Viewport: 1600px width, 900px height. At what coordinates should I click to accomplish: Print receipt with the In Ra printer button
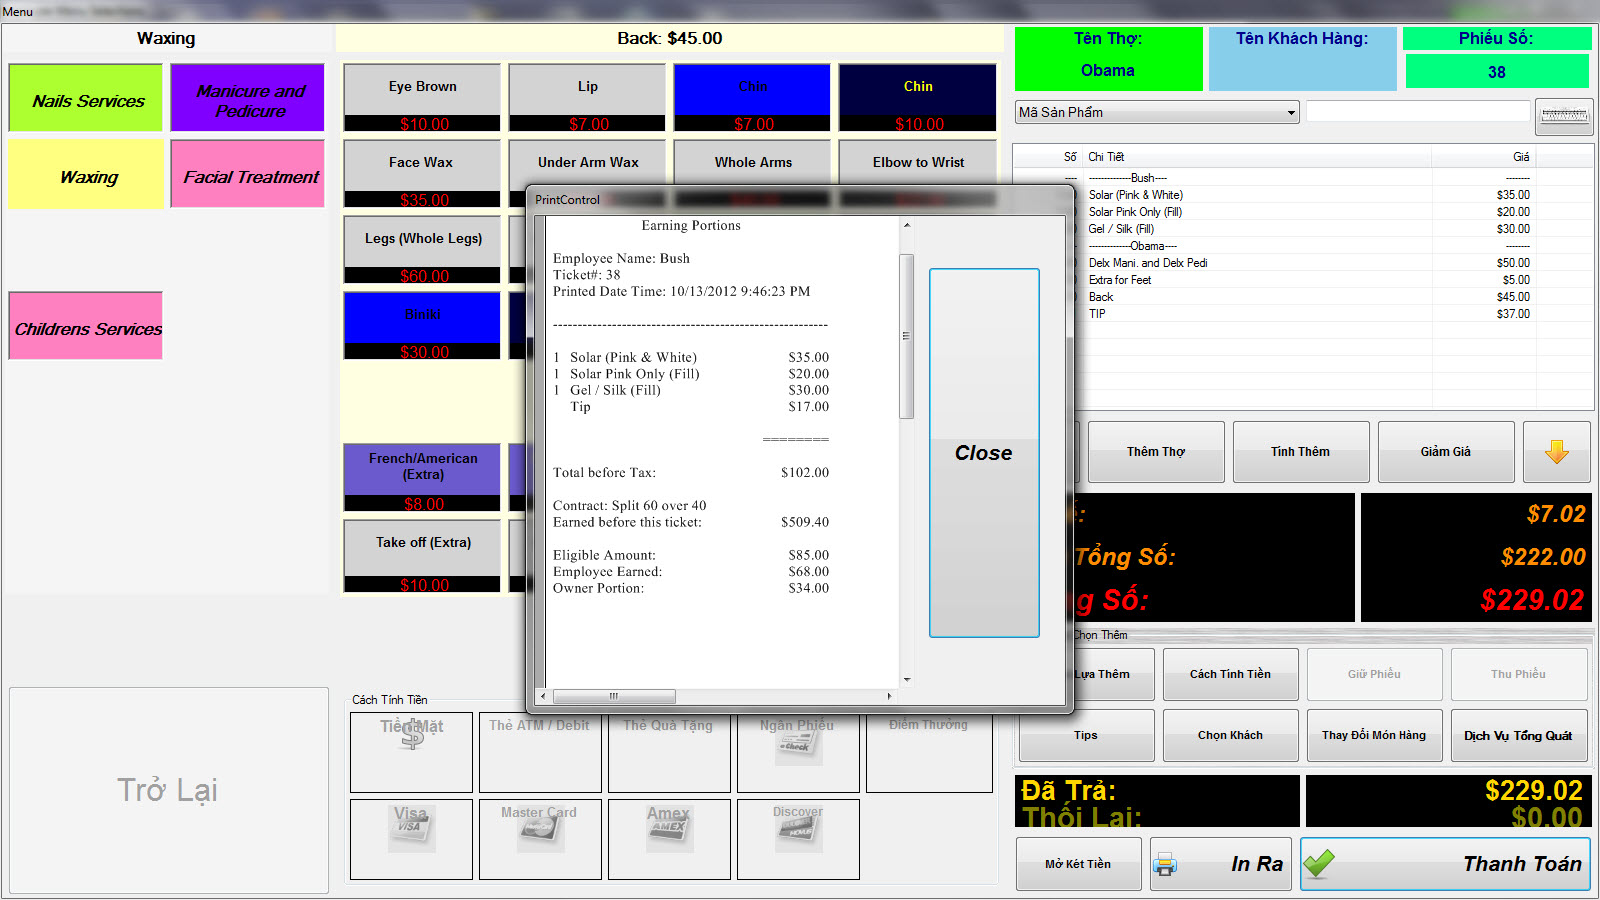(x=1221, y=864)
